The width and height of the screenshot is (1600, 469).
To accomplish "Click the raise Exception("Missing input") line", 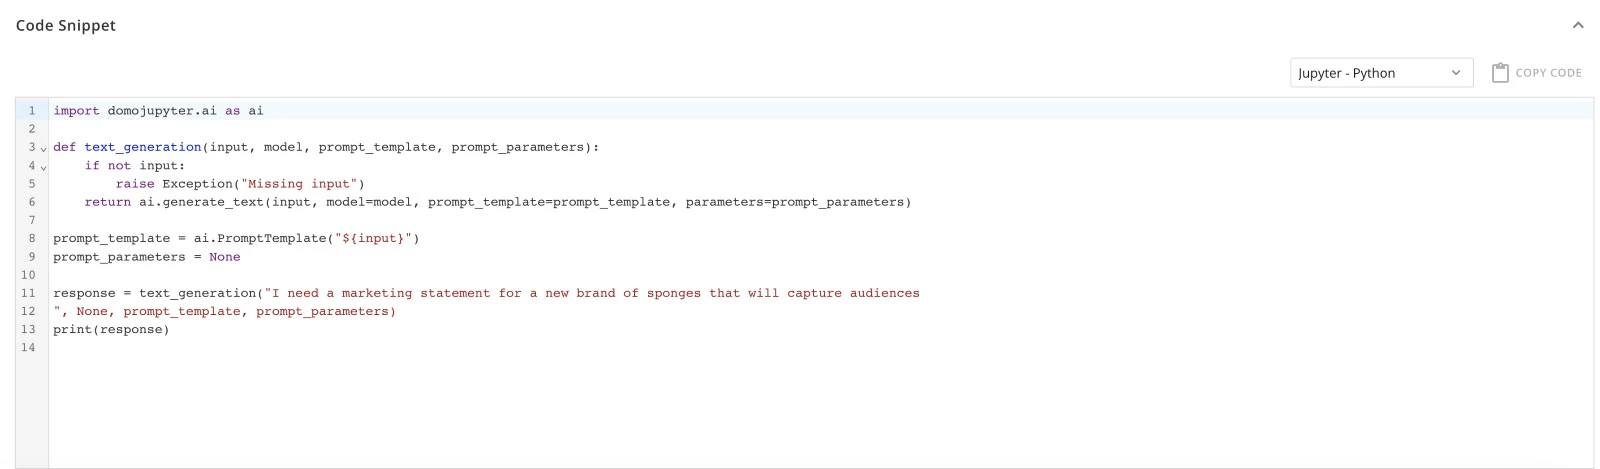I will [240, 184].
